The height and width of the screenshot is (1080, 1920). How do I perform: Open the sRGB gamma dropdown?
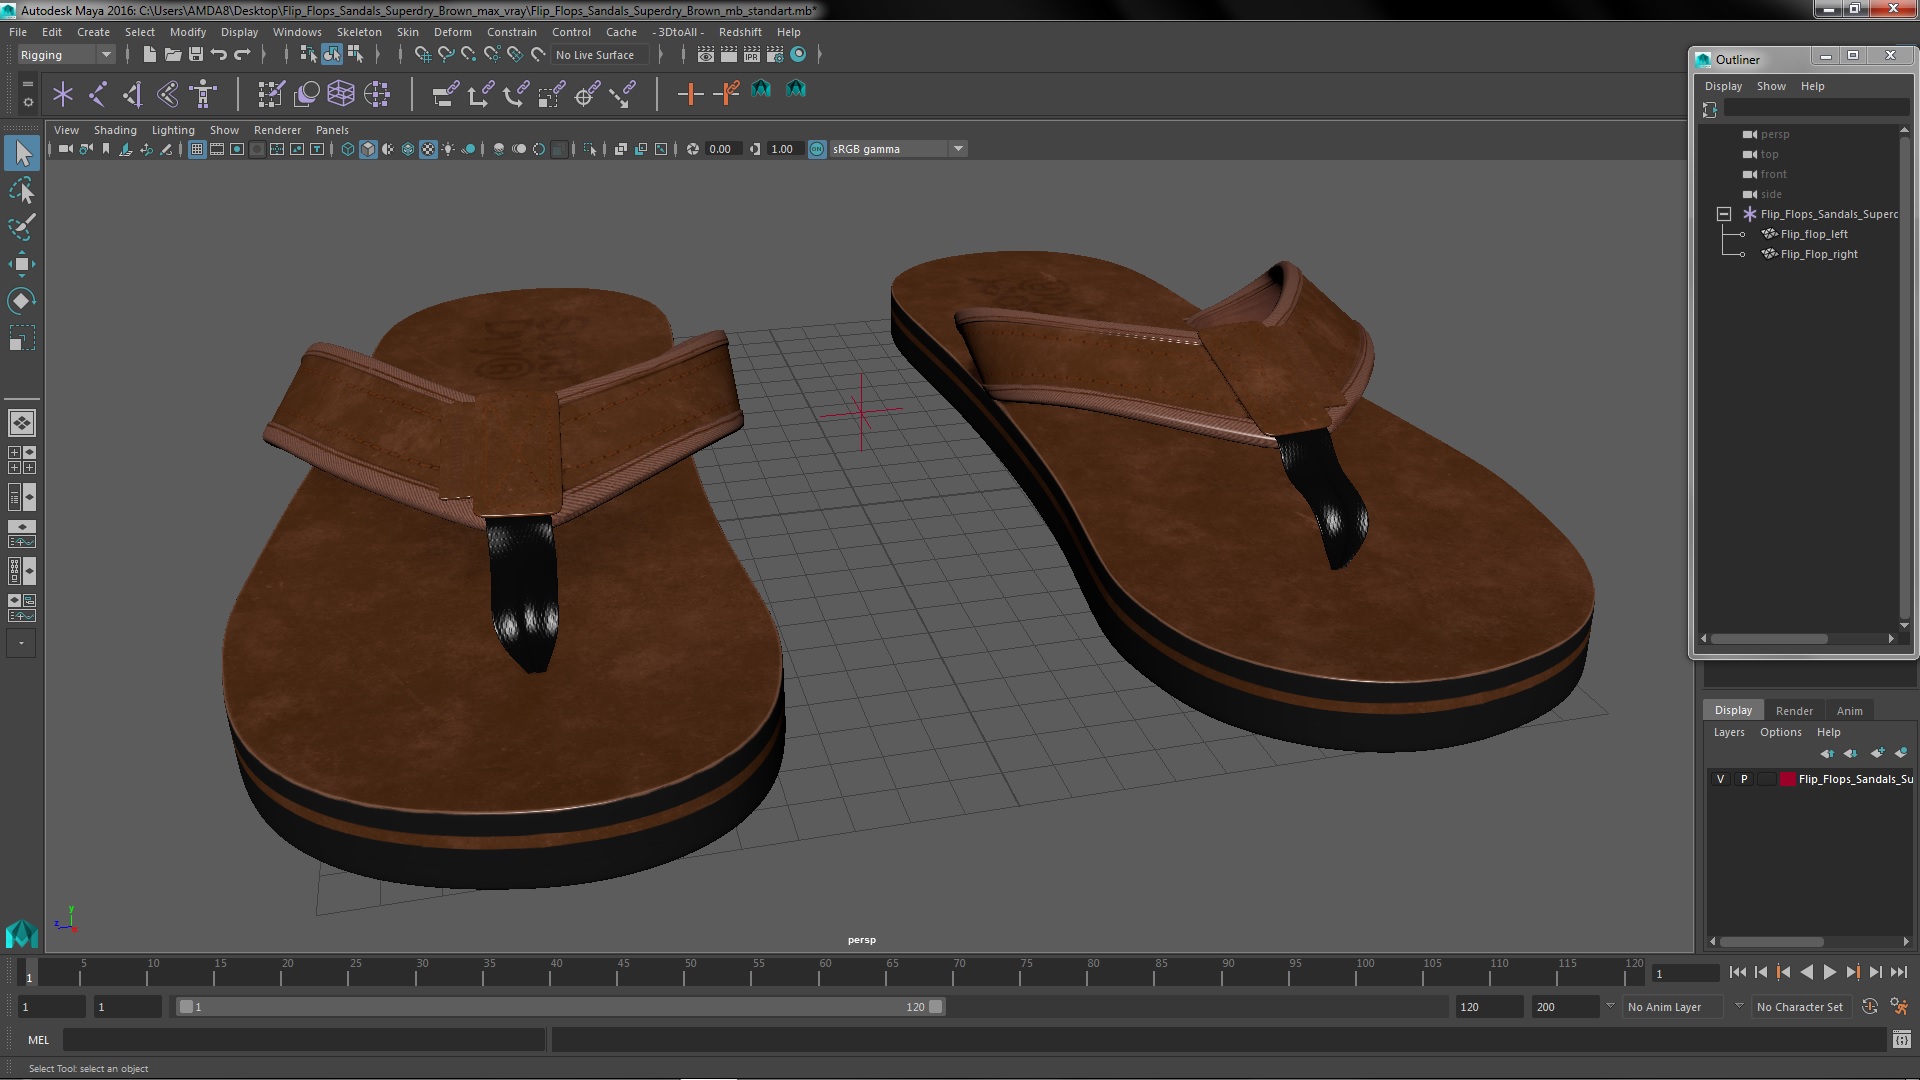[958, 149]
